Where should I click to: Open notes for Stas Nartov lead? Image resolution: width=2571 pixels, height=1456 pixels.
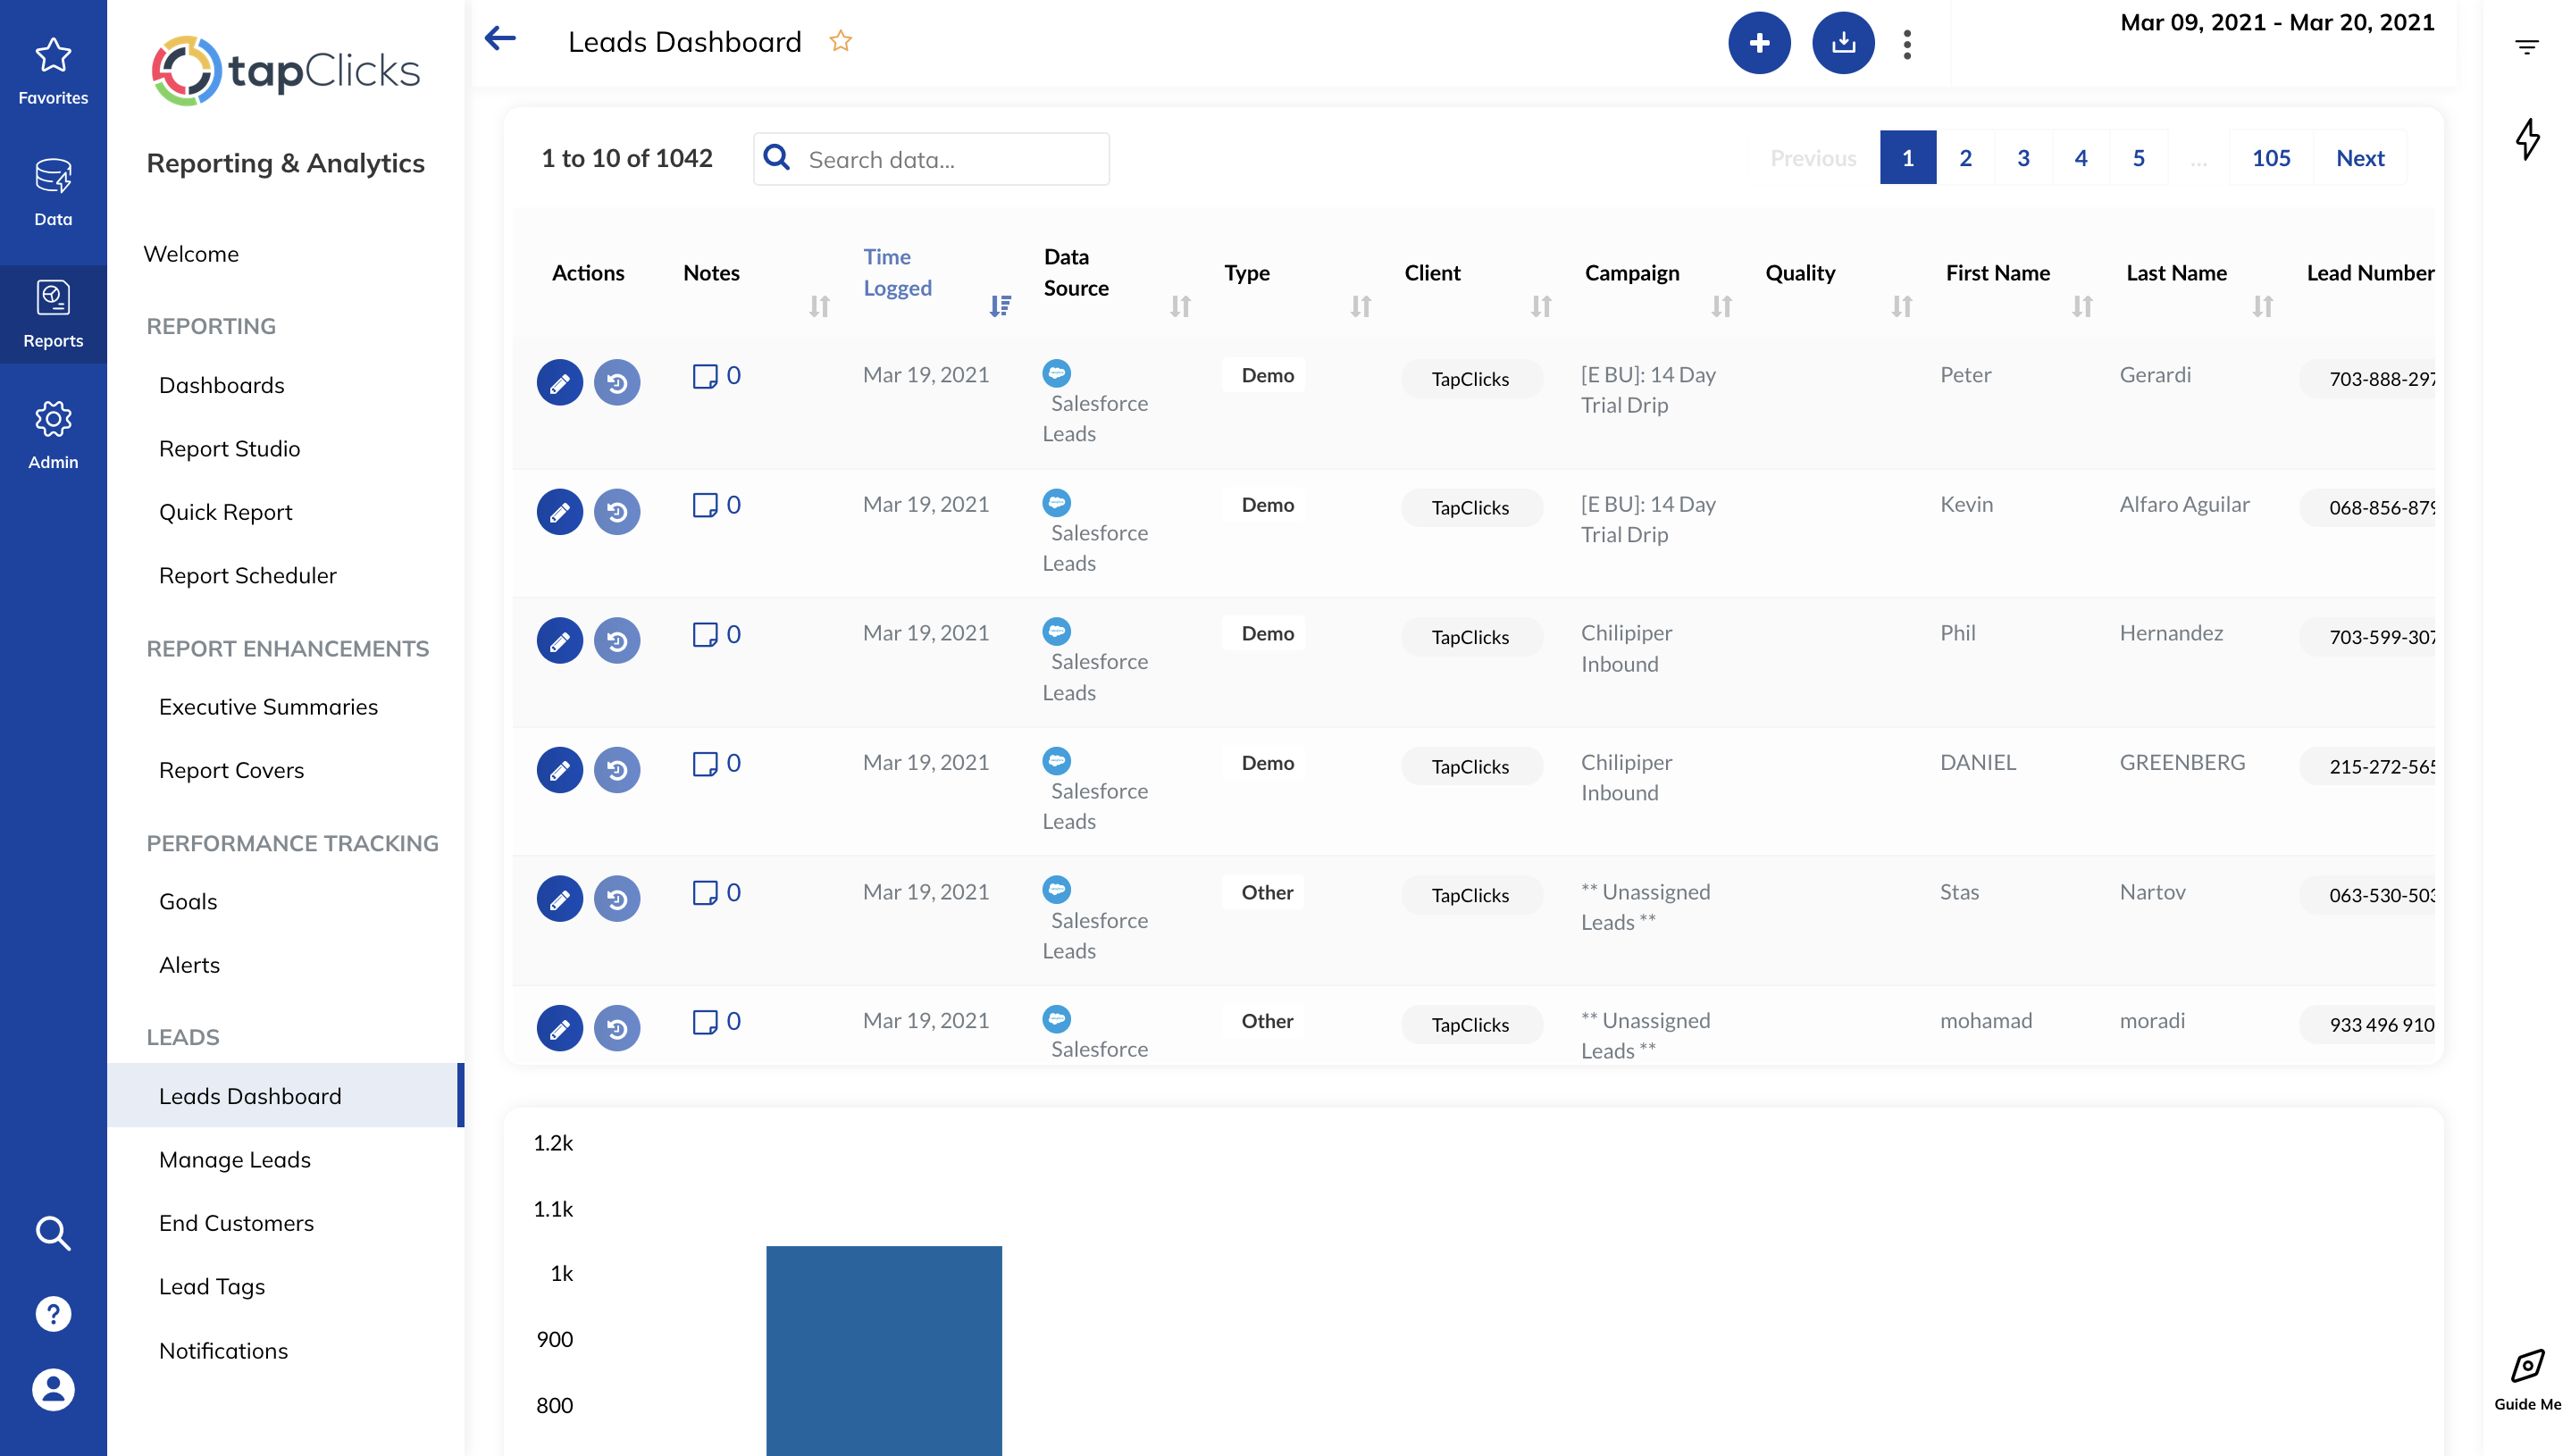pos(717,893)
